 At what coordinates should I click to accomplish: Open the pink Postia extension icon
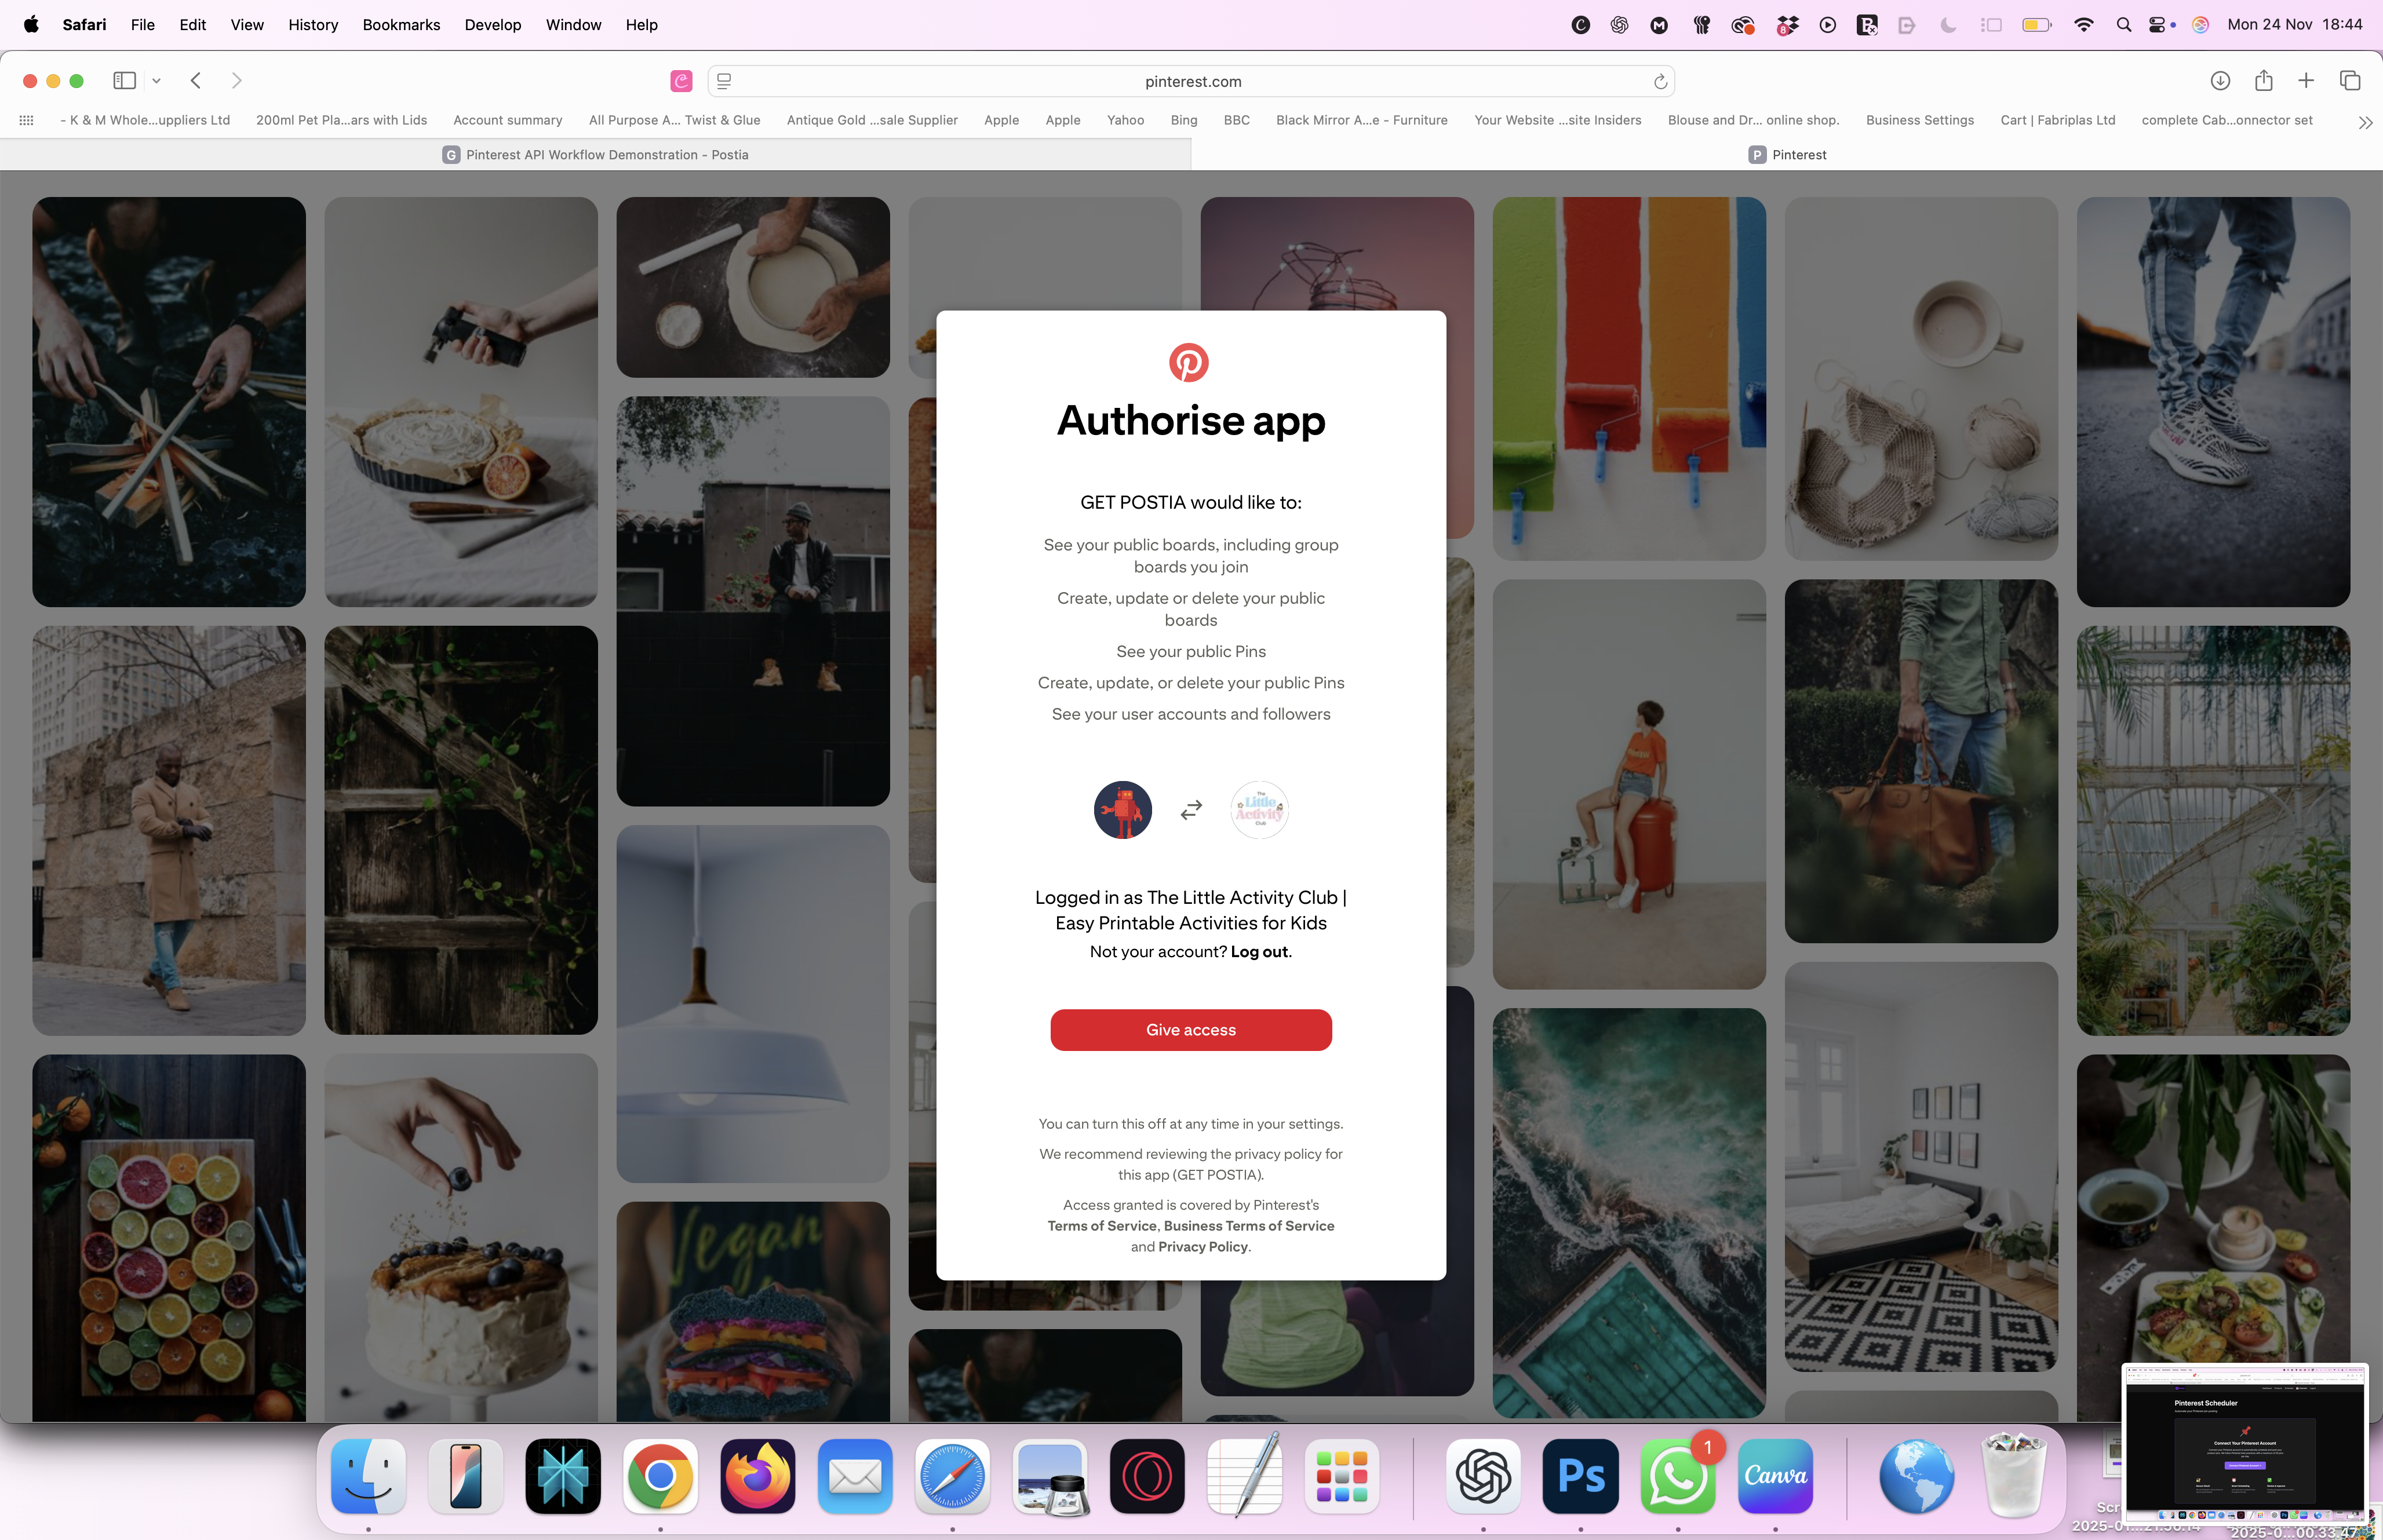click(681, 81)
